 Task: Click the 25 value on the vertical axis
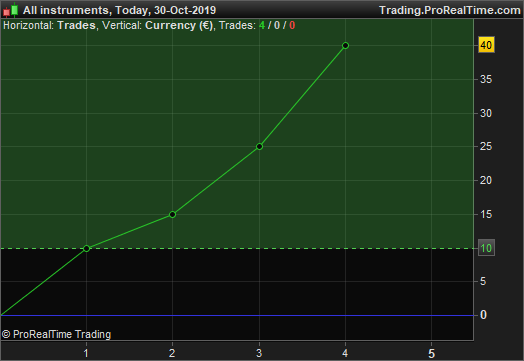tap(486, 146)
